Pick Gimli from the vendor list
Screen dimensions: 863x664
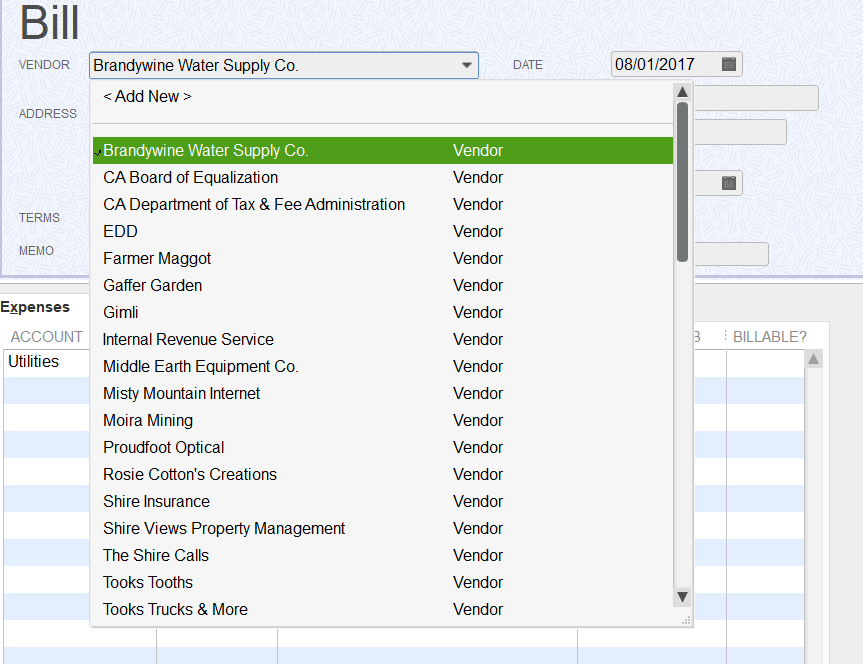[x=383, y=312]
